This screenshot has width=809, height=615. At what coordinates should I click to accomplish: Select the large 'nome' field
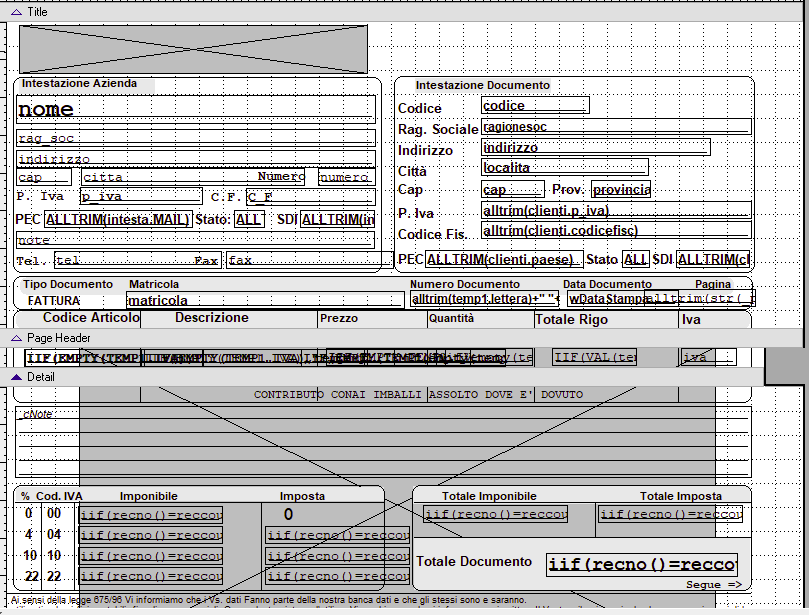point(196,109)
